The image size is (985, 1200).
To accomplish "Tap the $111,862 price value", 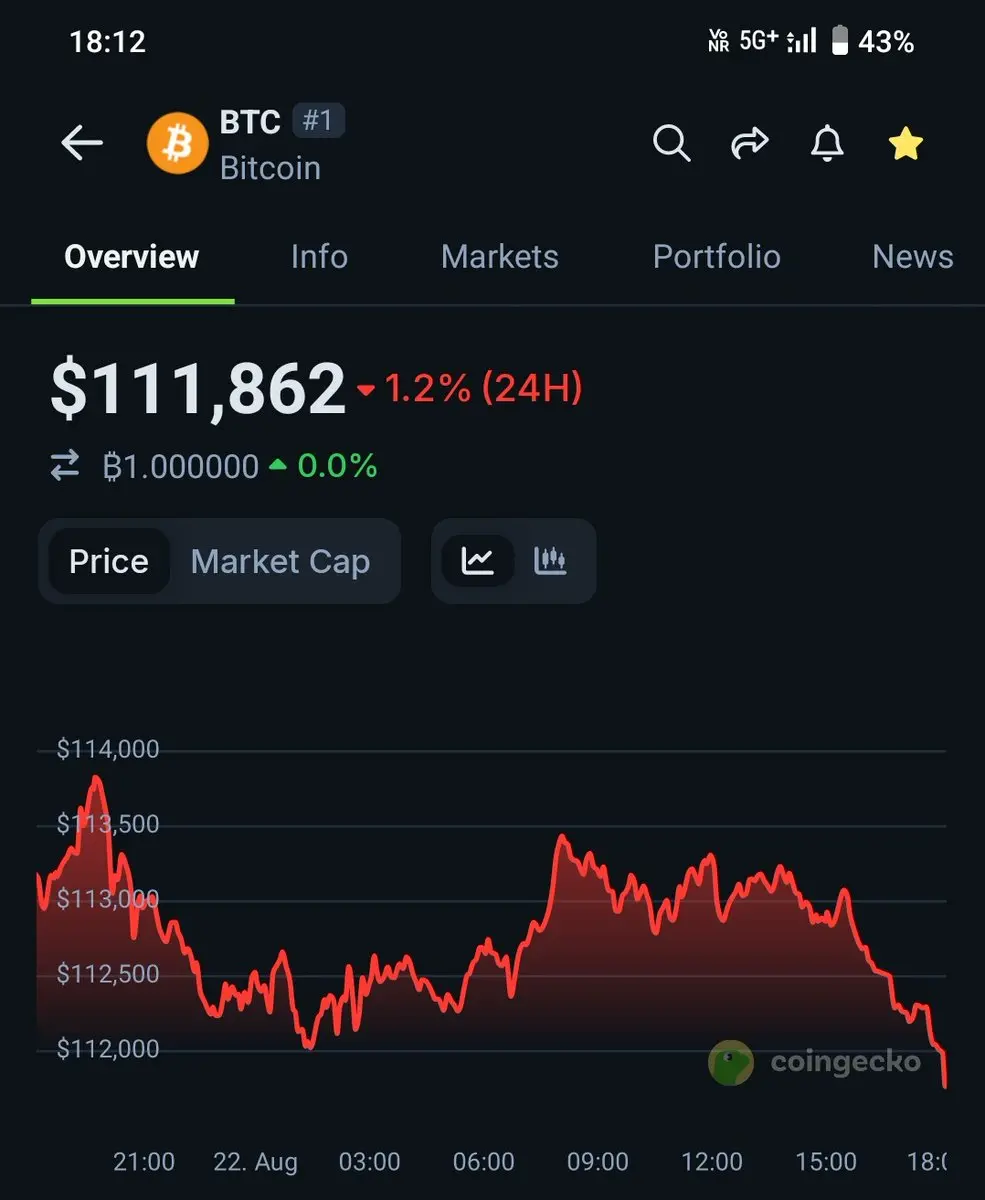I will click(198, 389).
